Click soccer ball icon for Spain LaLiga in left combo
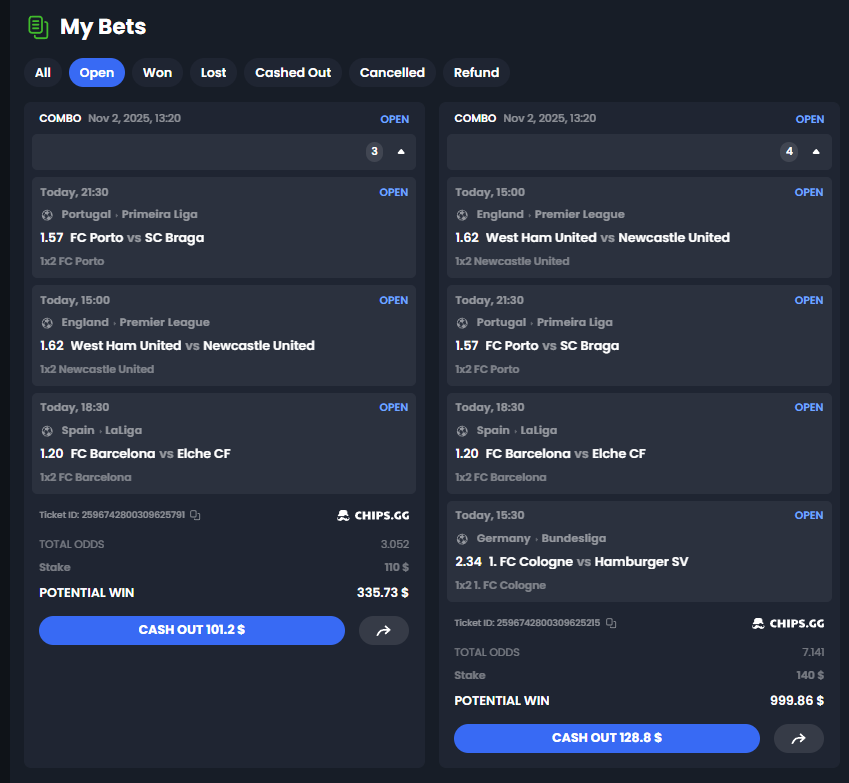This screenshot has height=783, width=849. pos(47,431)
